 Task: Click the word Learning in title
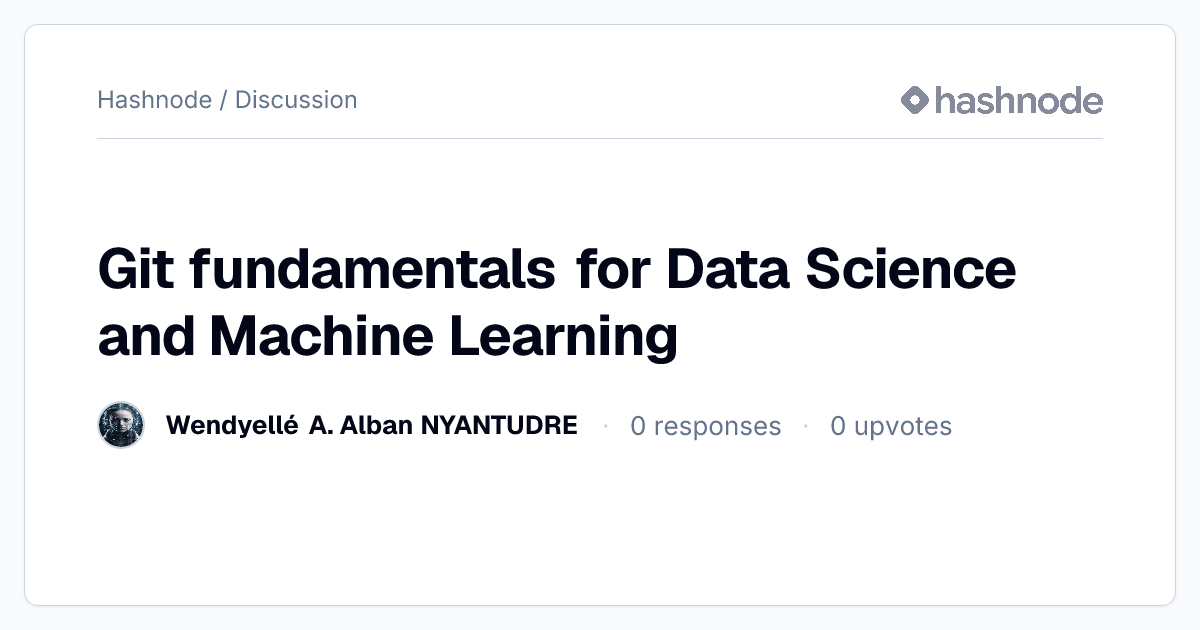563,337
